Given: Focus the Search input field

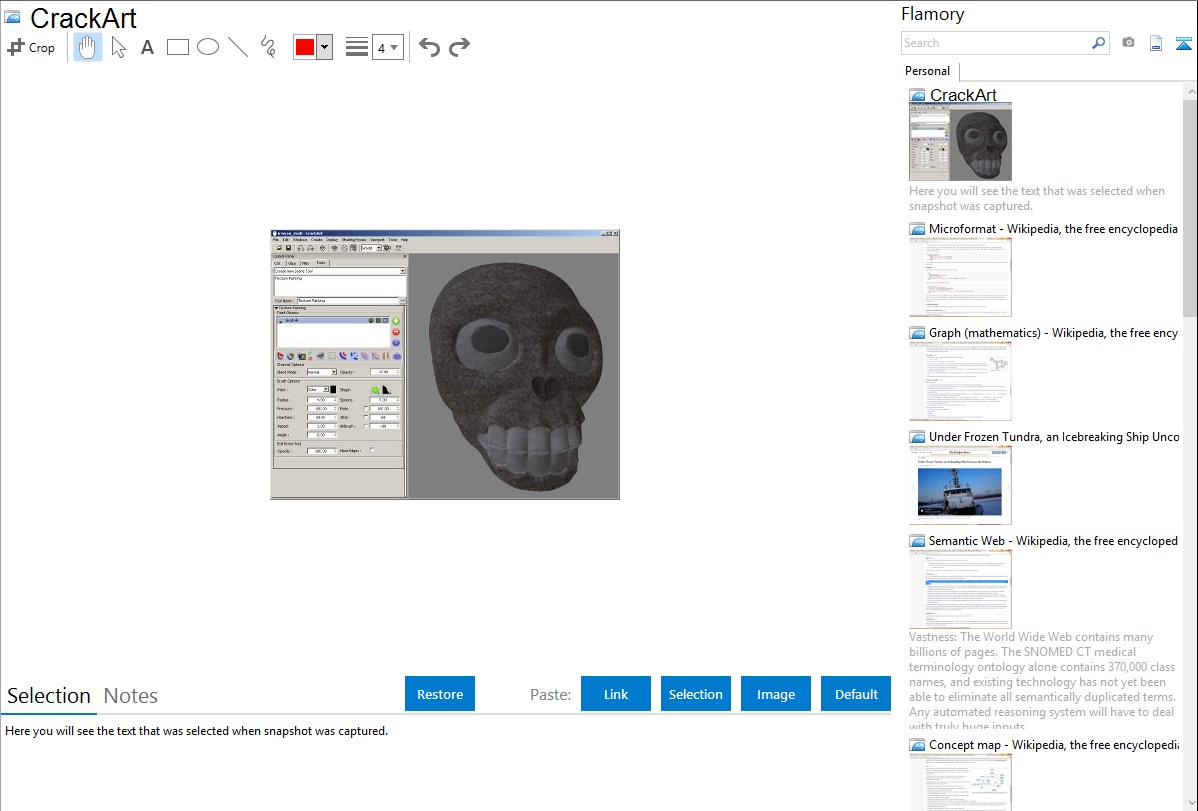Looking at the screenshot, I should (x=995, y=43).
